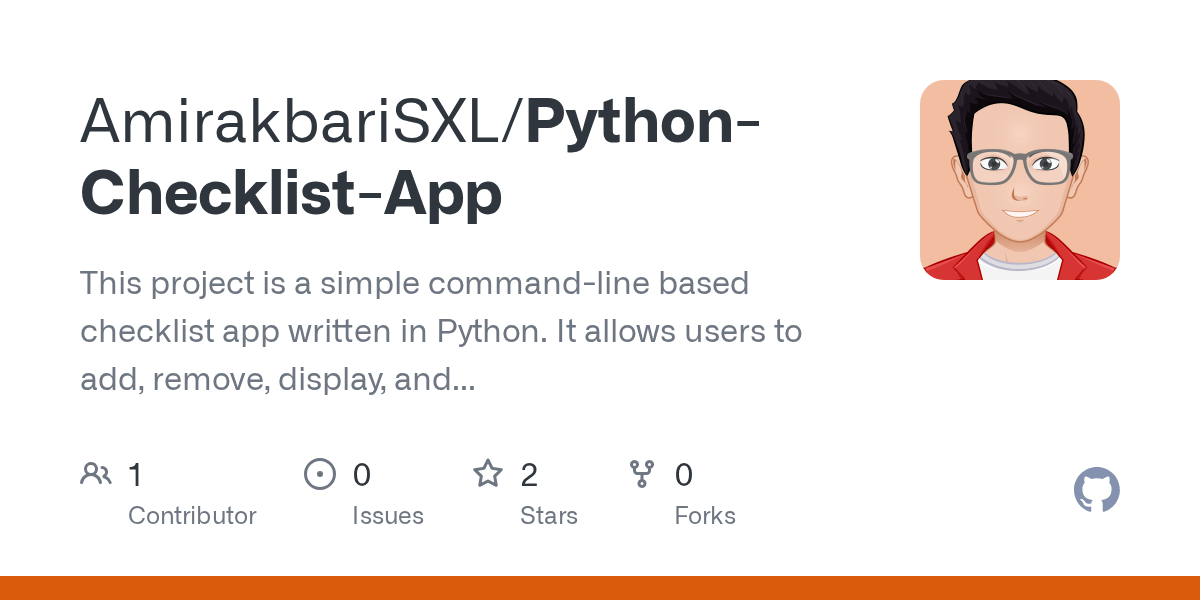
Task: Click the Issues circle icon
Action: point(319,474)
